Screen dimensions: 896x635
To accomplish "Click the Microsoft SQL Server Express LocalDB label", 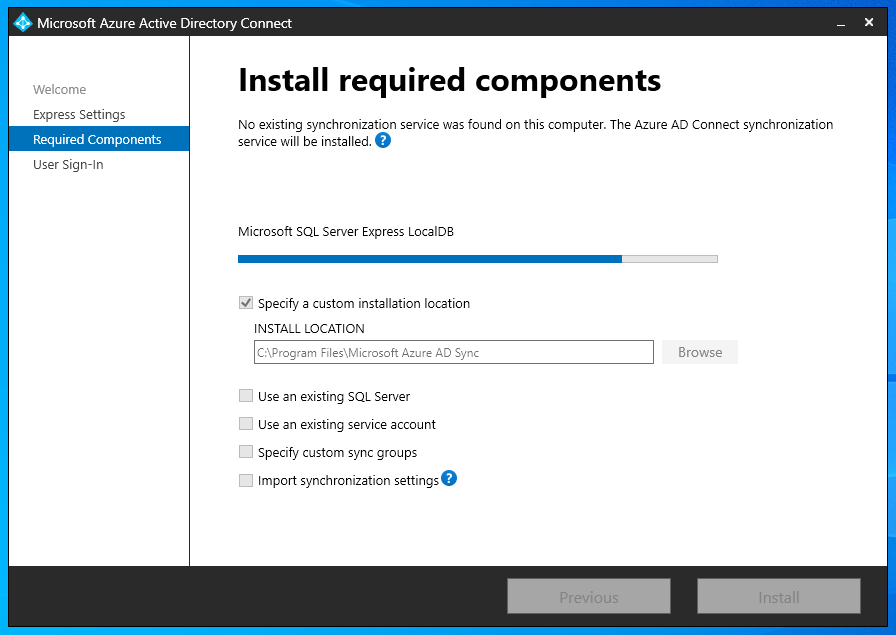I will coord(346,231).
